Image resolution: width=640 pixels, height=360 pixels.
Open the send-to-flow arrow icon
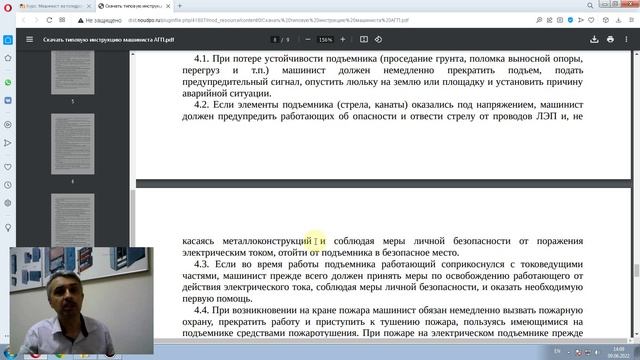click(x=581, y=20)
